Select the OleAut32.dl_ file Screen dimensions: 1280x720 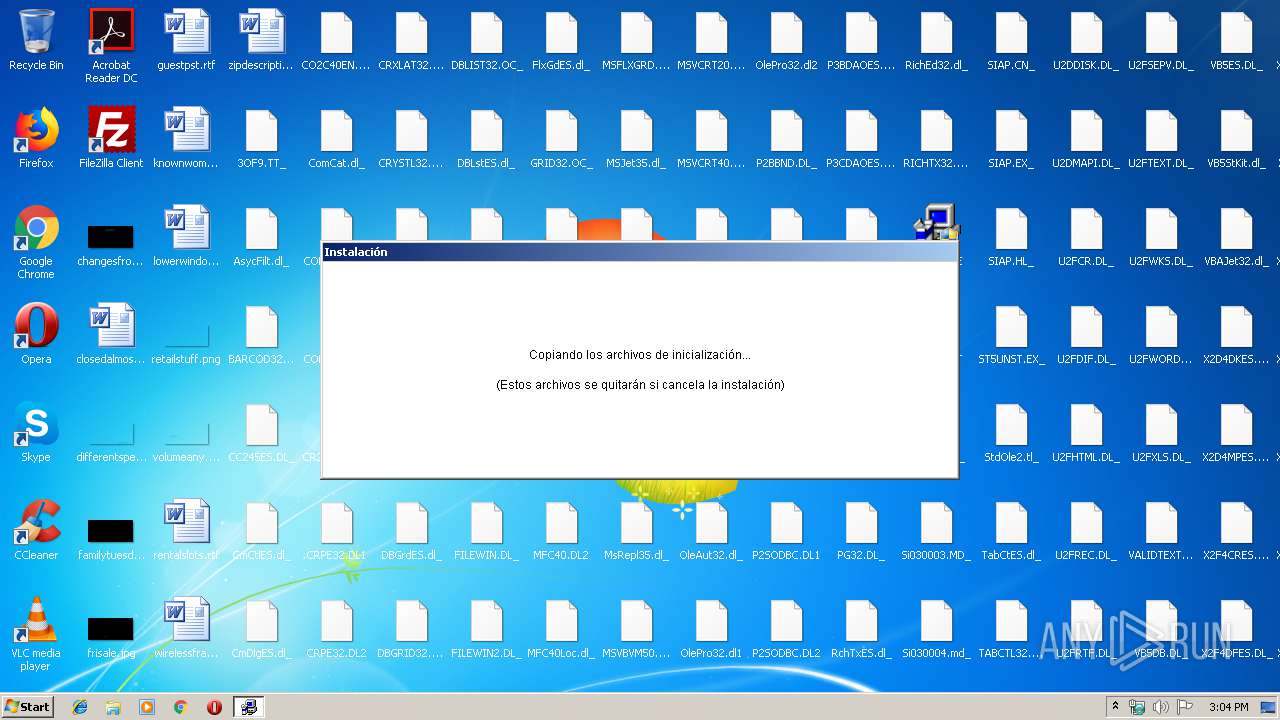pos(711,530)
